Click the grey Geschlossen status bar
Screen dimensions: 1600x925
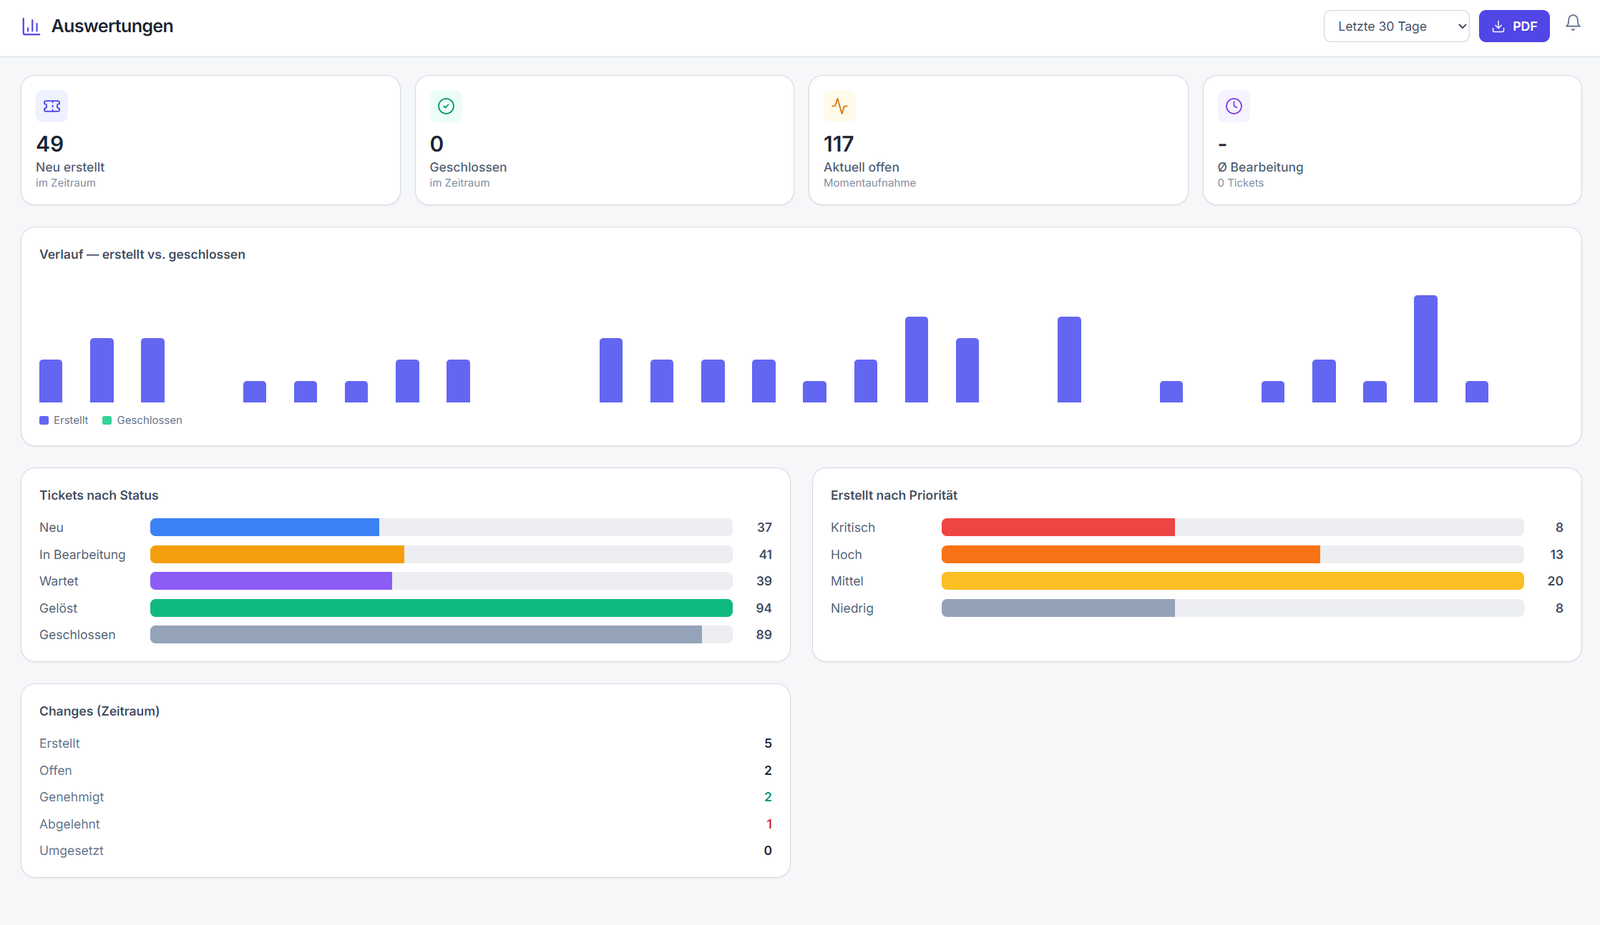click(426, 635)
